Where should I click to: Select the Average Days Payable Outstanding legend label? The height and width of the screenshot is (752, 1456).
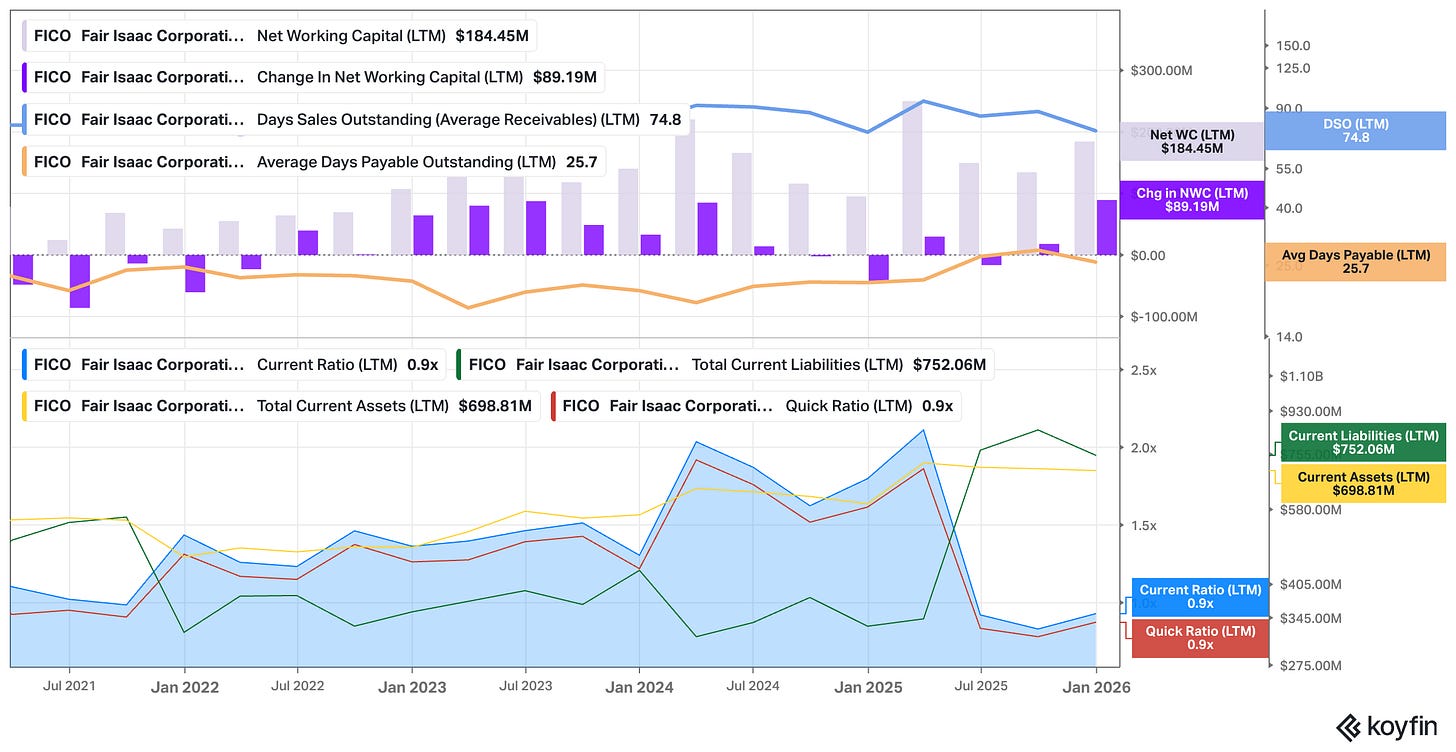406,162
